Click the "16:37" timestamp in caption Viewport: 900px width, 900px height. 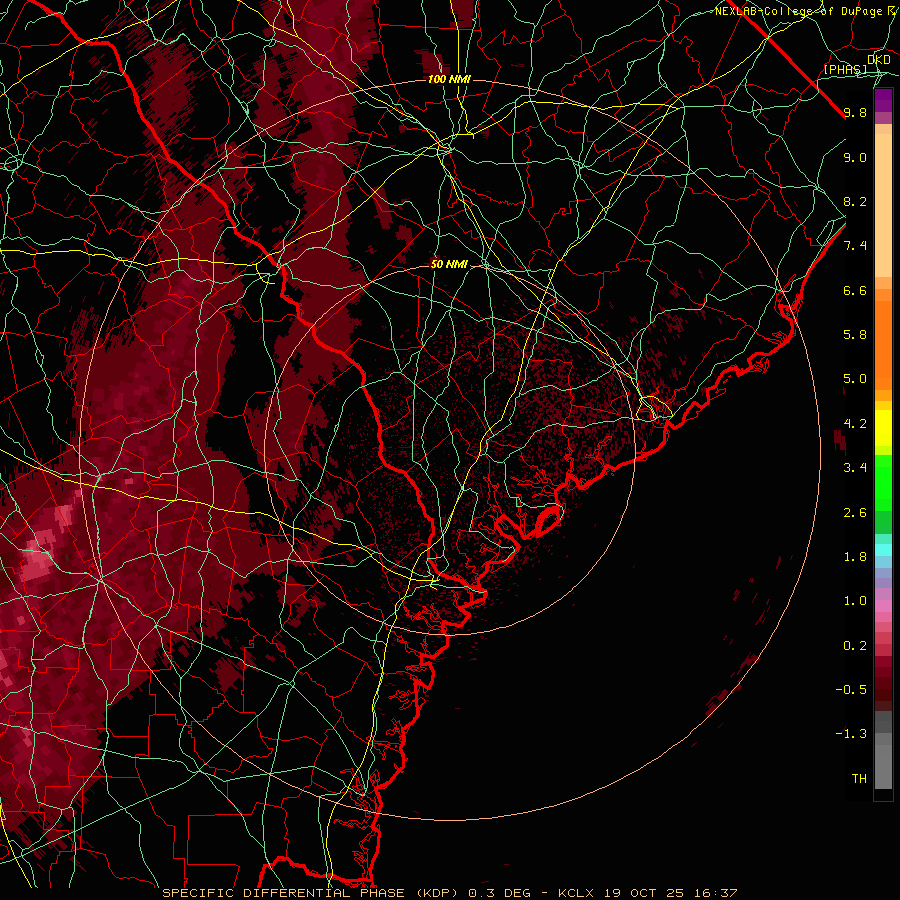(x=717, y=893)
